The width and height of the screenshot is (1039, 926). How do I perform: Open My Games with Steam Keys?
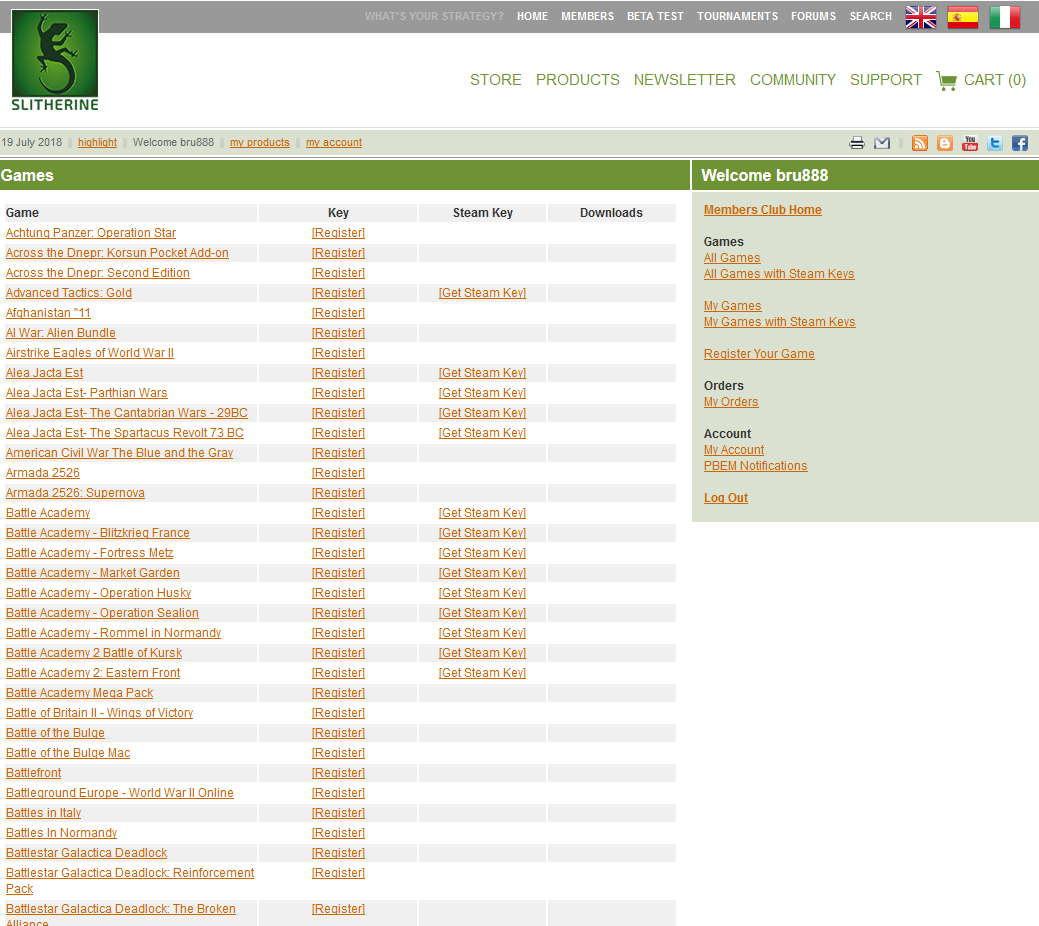tap(779, 322)
